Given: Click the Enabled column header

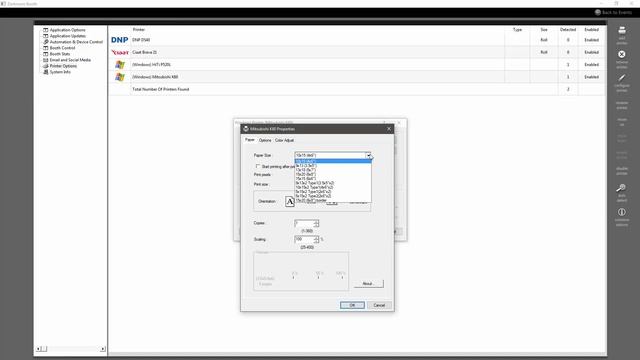Looking at the screenshot, I should point(591,29).
